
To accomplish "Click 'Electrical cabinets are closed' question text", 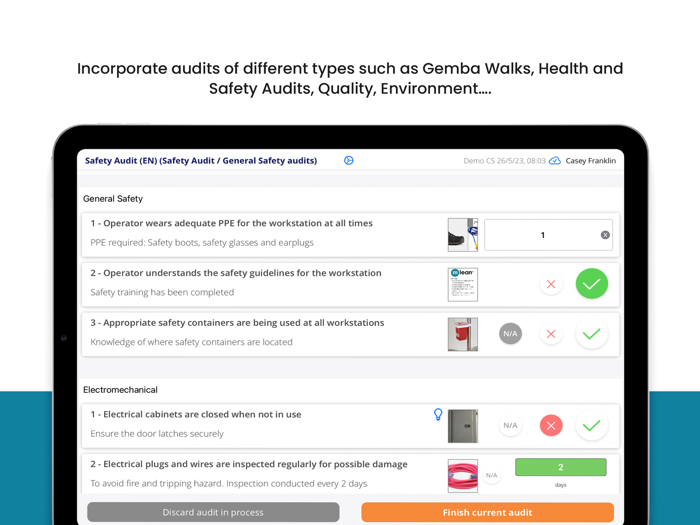I will pyautogui.click(x=196, y=414).
